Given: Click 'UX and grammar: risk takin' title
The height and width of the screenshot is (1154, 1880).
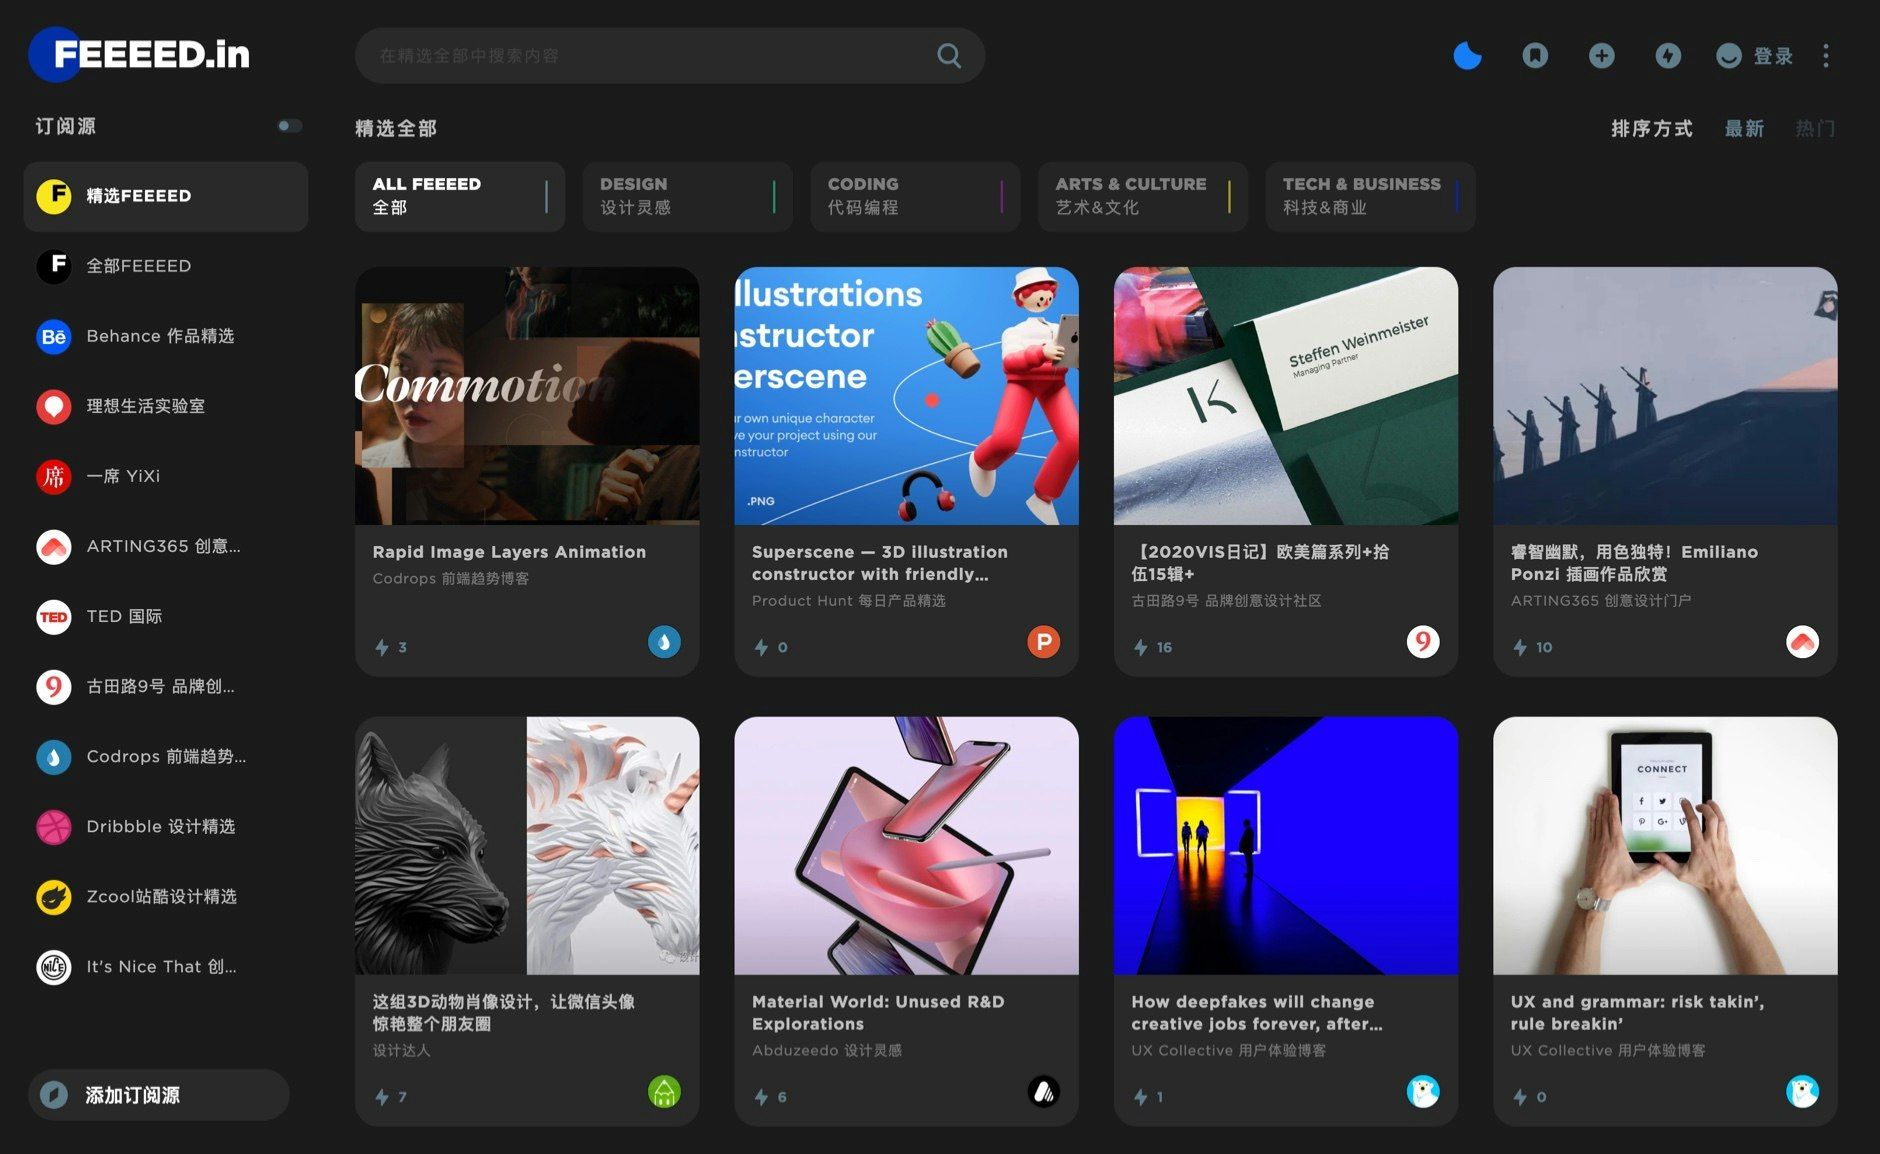Looking at the screenshot, I should [x=1638, y=1013].
